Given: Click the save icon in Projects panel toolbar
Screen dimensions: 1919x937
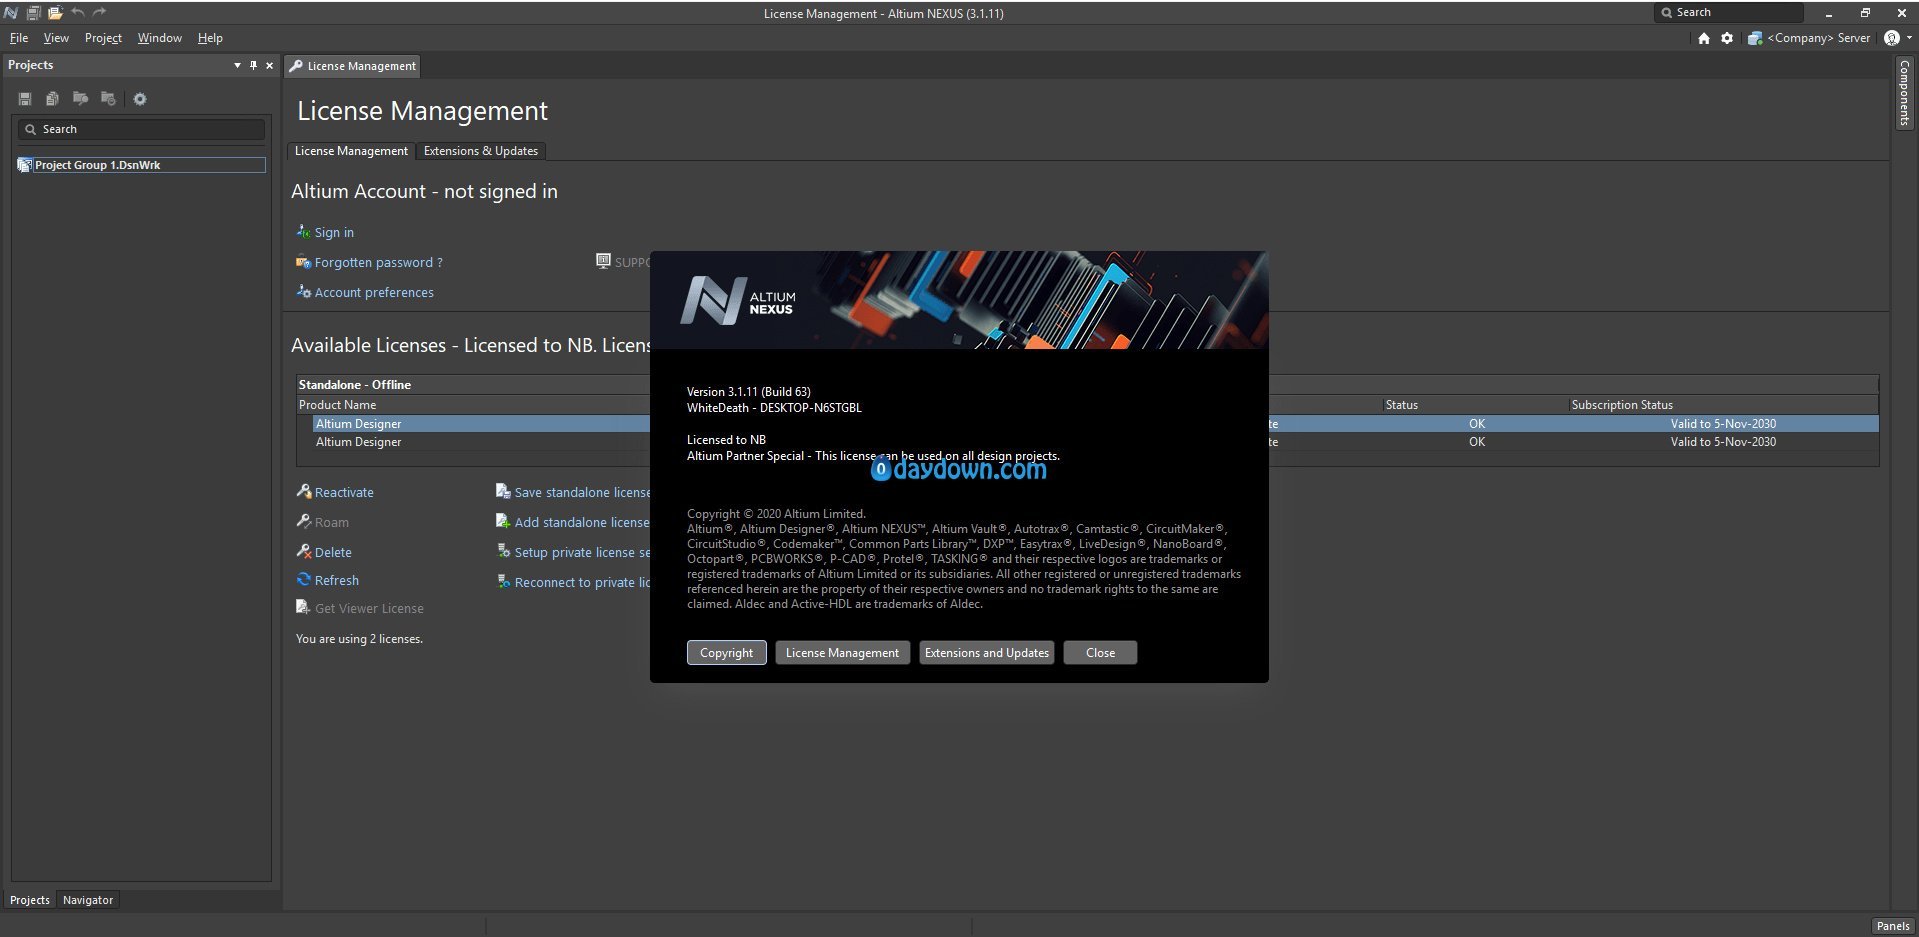Looking at the screenshot, I should (x=25, y=99).
